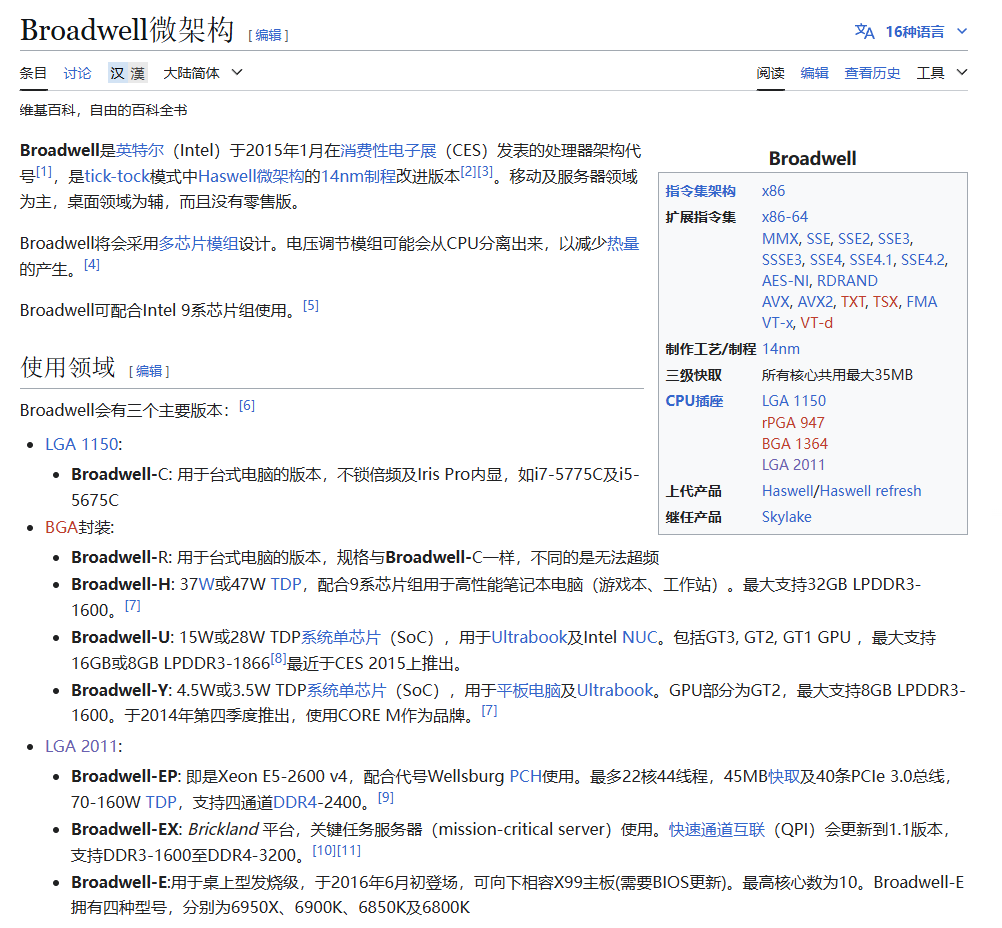Open the 热量 link
The image size is (1002, 928).
click(x=623, y=244)
